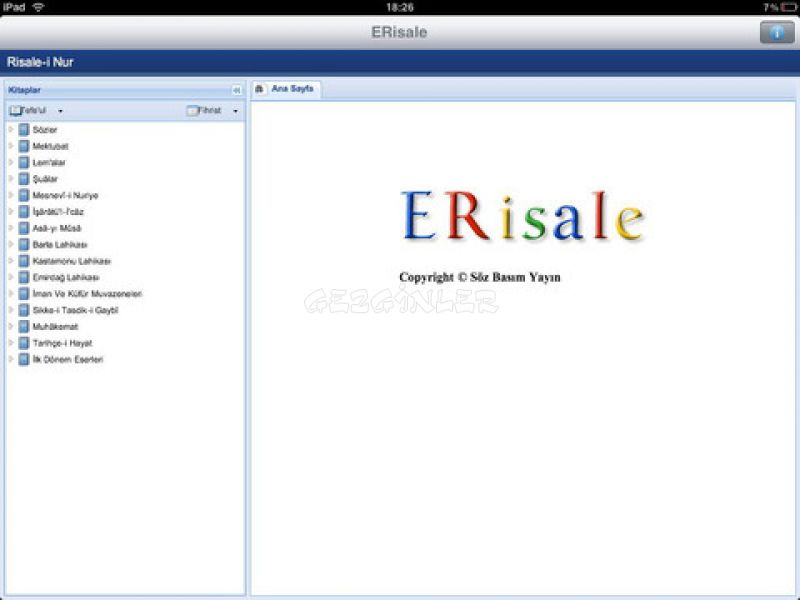The height and width of the screenshot is (600, 800).
Task: Click the book icon next to İşârâtü'l-İ'caz
Action: click(x=23, y=211)
